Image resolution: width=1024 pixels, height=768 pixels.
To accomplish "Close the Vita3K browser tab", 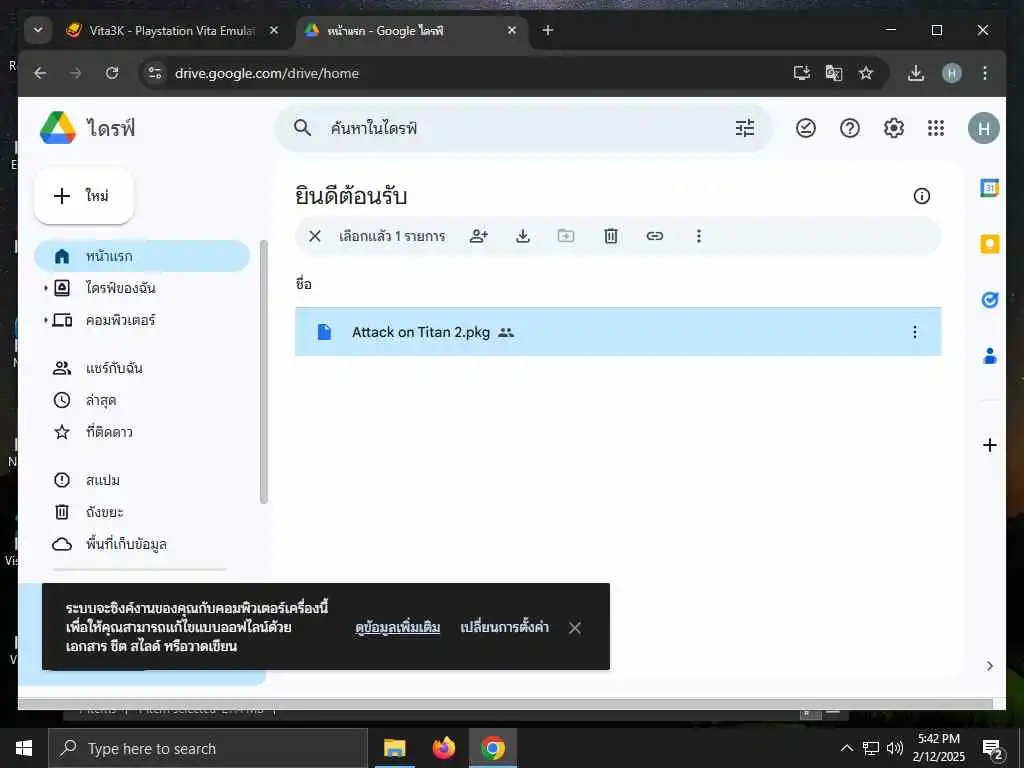I will coord(274,31).
